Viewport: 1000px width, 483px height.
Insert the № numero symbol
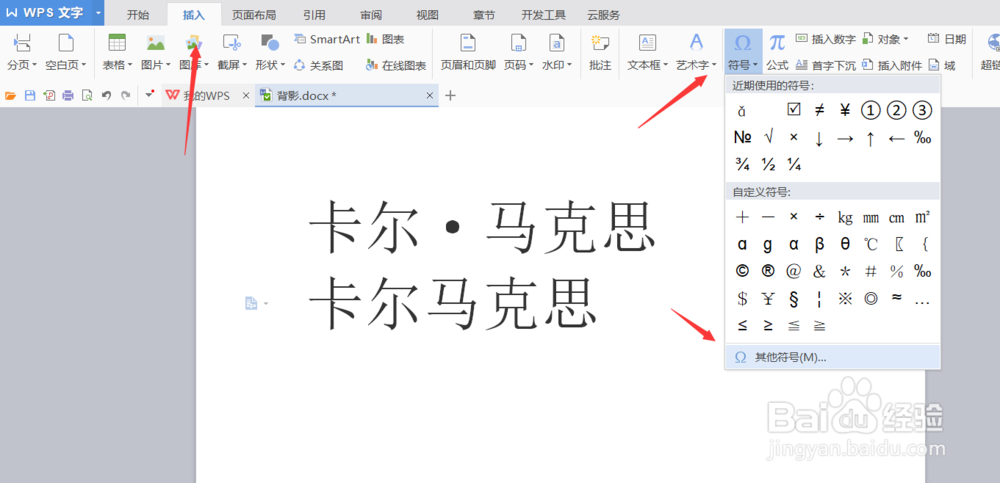coord(742,137)
